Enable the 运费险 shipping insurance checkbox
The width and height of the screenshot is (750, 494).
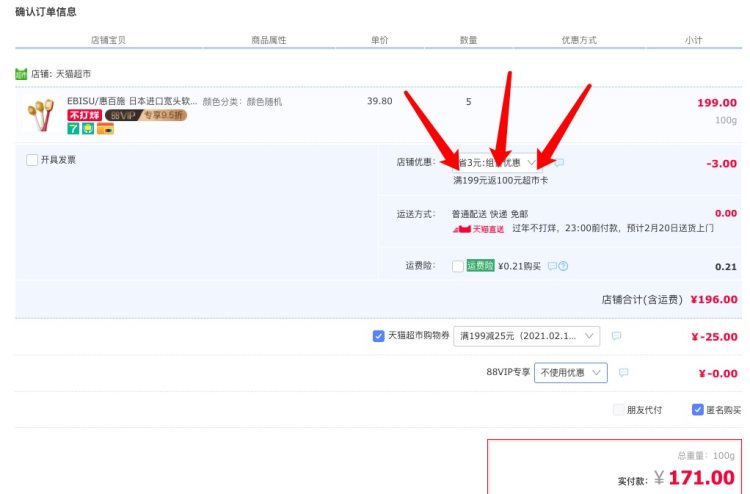point(458,266)
